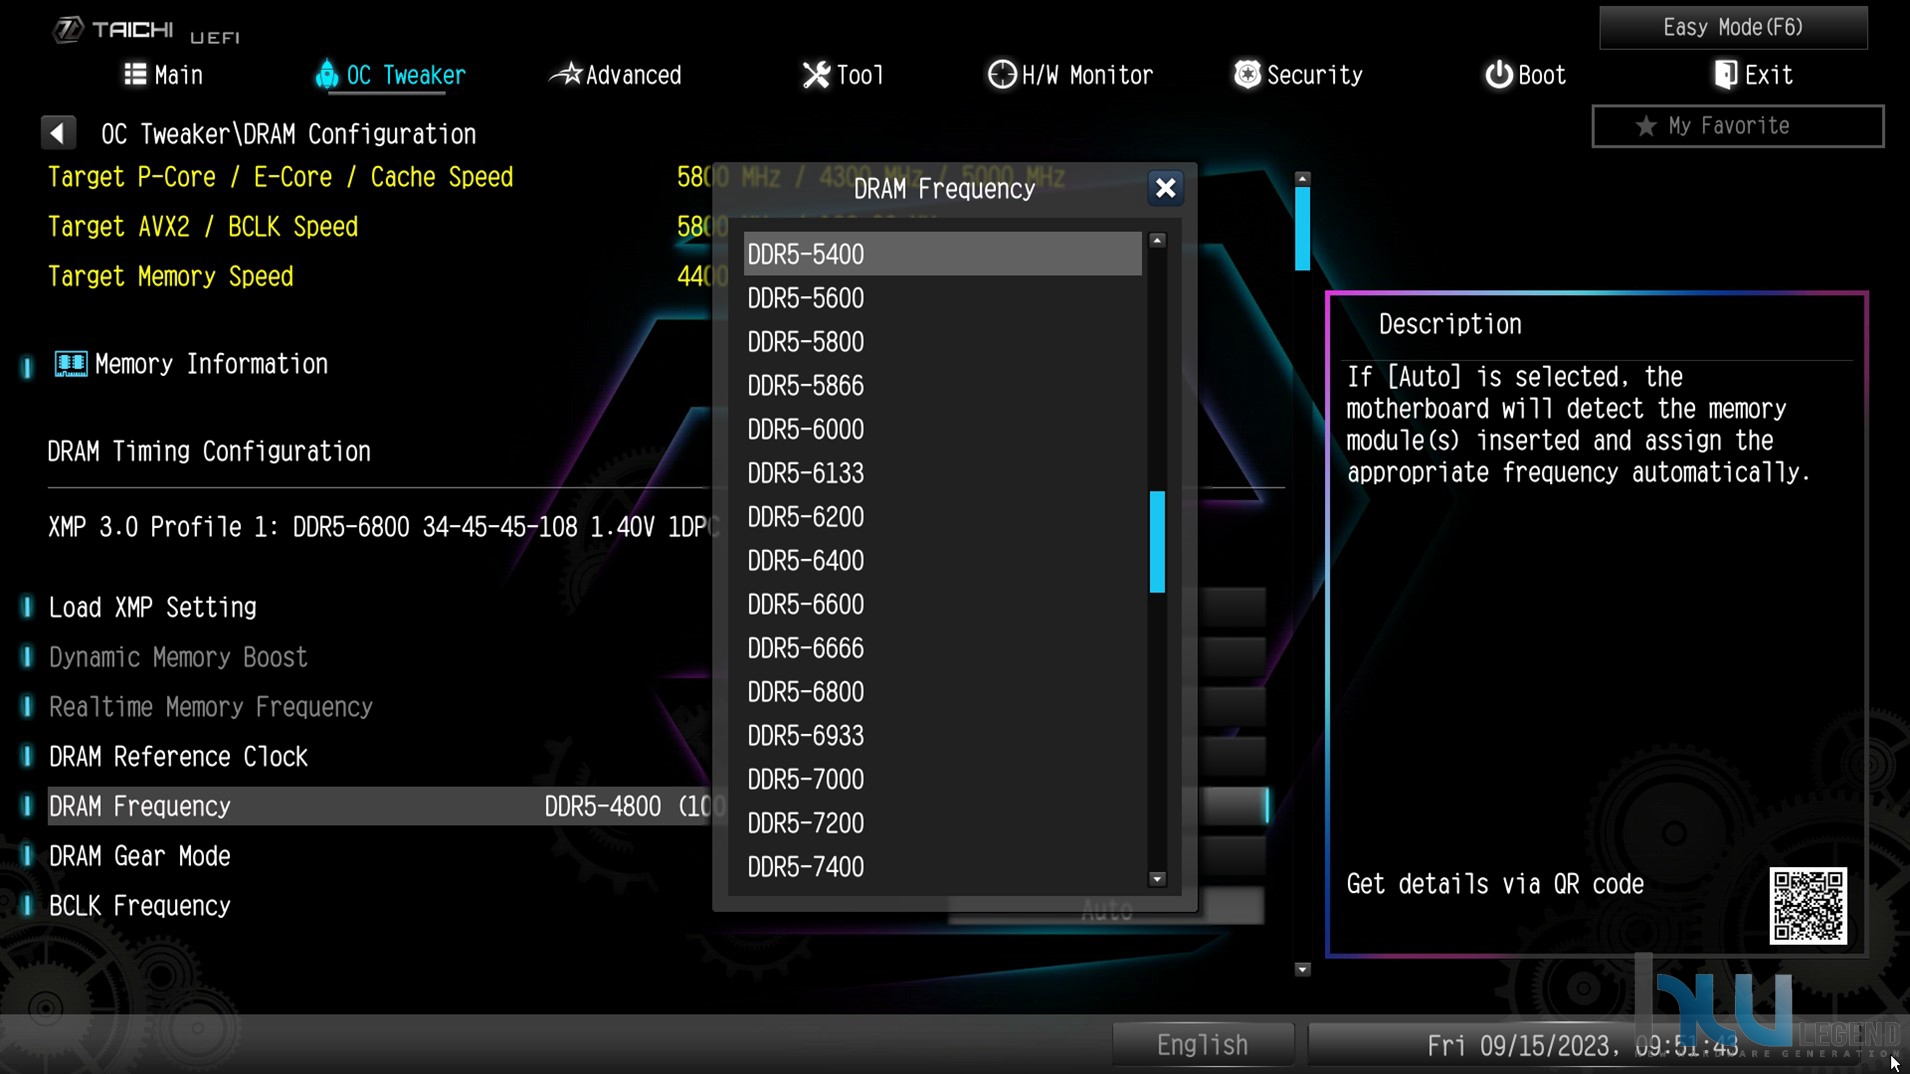Click the XMP 3.0 Profile 1 line
The width and height of the screenshot is (1910, 1074).
point(382,527)
